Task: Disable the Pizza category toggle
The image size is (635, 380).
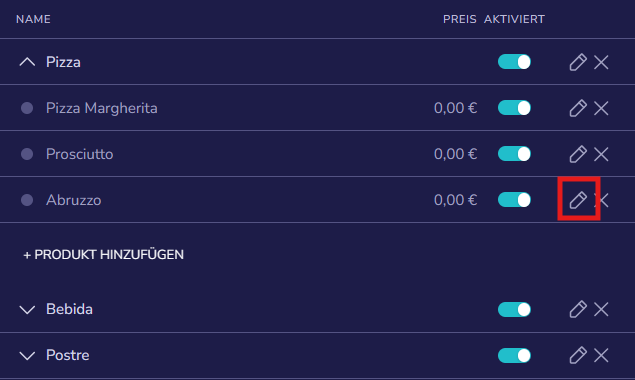Action: coord(514,62)
